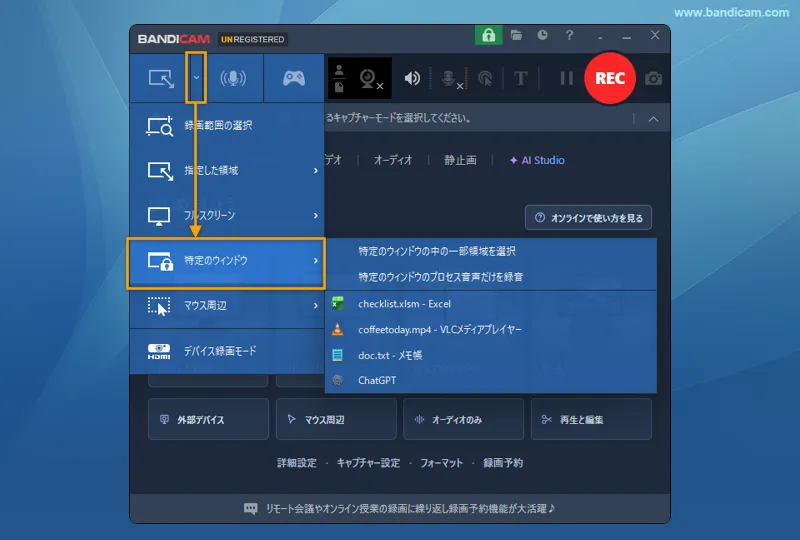Open 指定した領域 submenu
Screen dimensions: 800x540
[x=227, y=170]
